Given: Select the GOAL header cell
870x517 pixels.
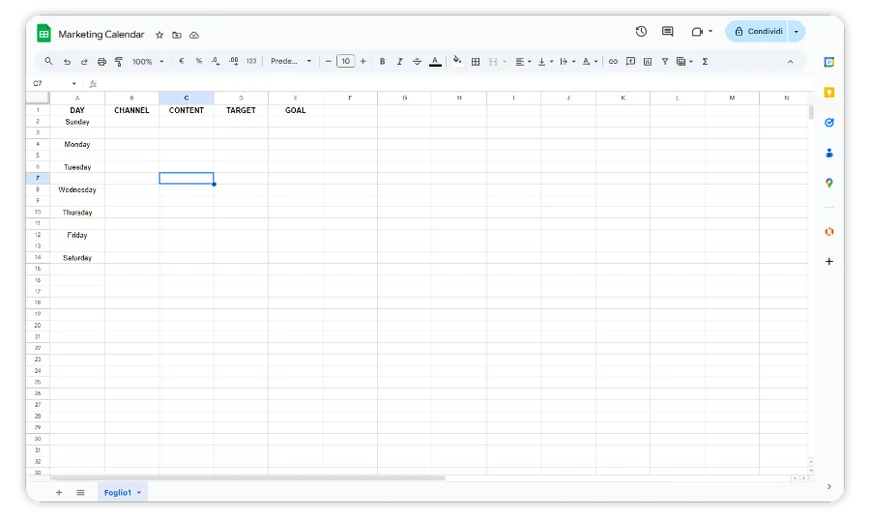Looking at the screenshot, I should pyautogui.click(x=295, y=110).
